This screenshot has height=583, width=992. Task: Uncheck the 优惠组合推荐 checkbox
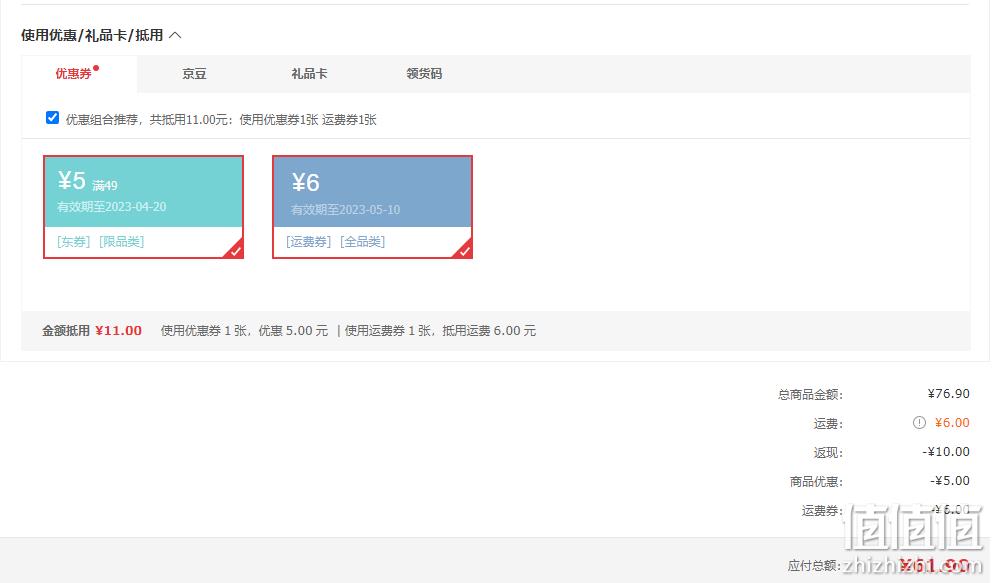(53, 118)
